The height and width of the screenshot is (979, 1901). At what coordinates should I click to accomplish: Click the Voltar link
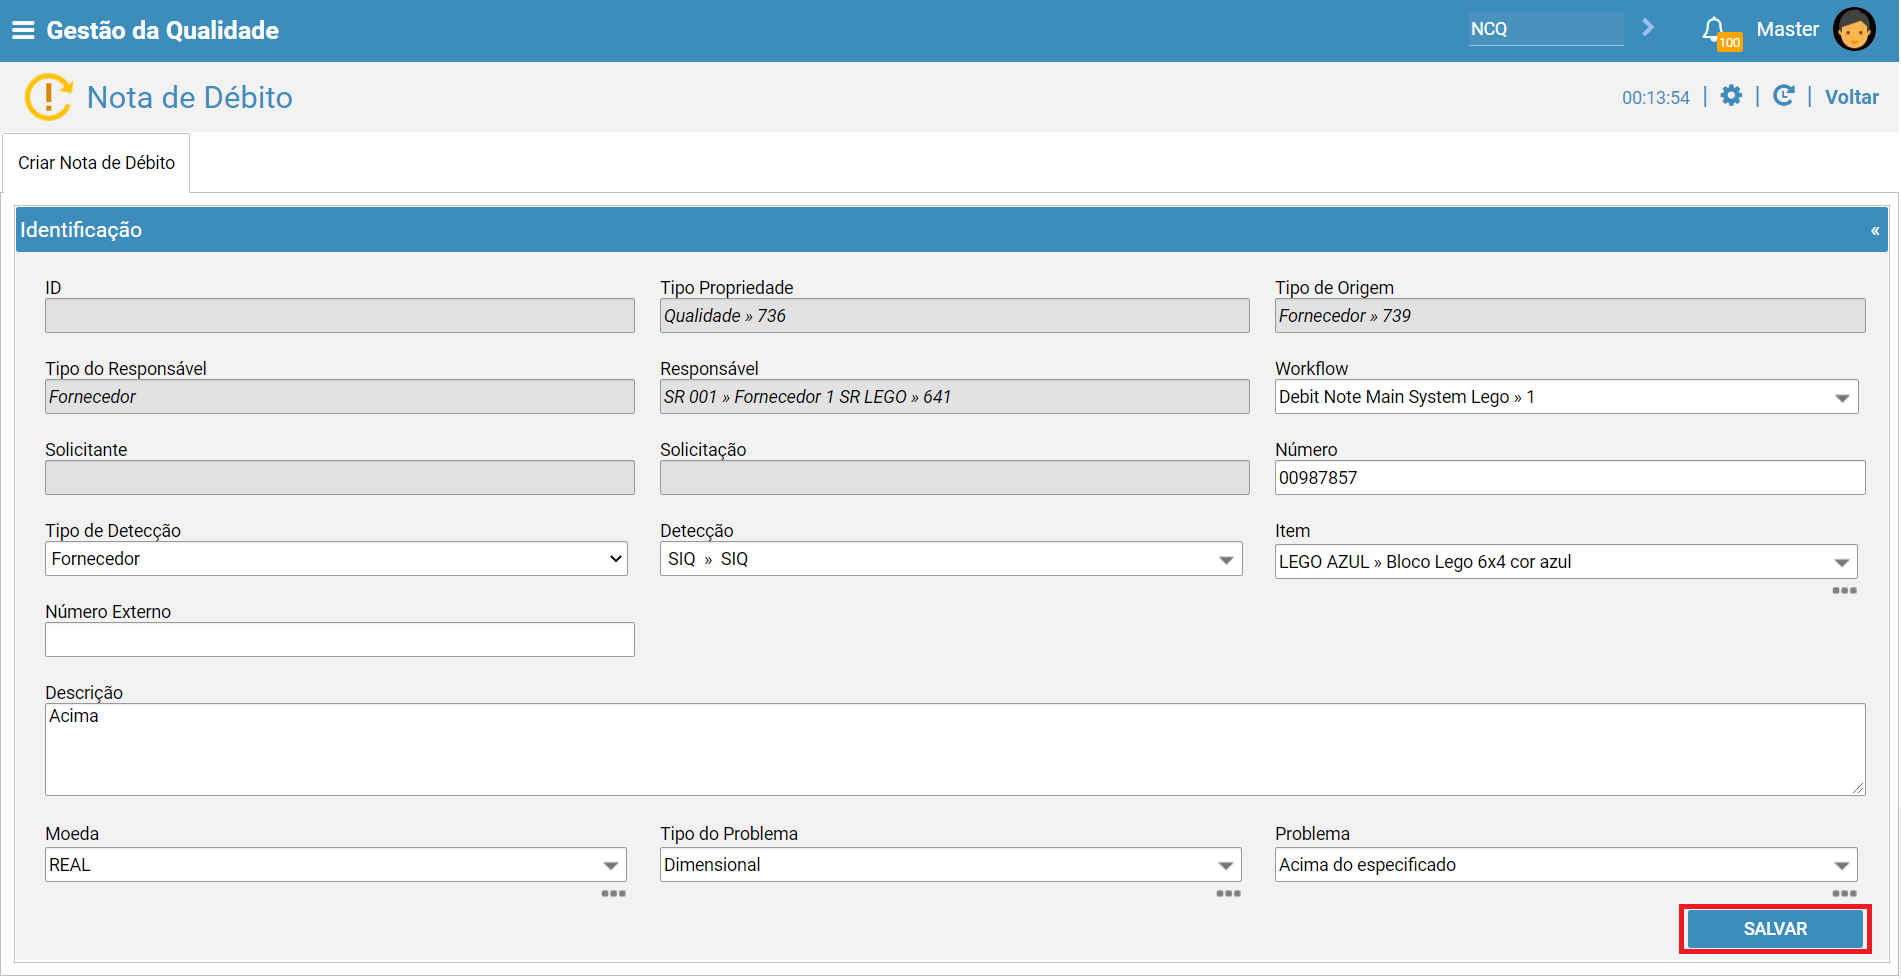[1851, 97]
